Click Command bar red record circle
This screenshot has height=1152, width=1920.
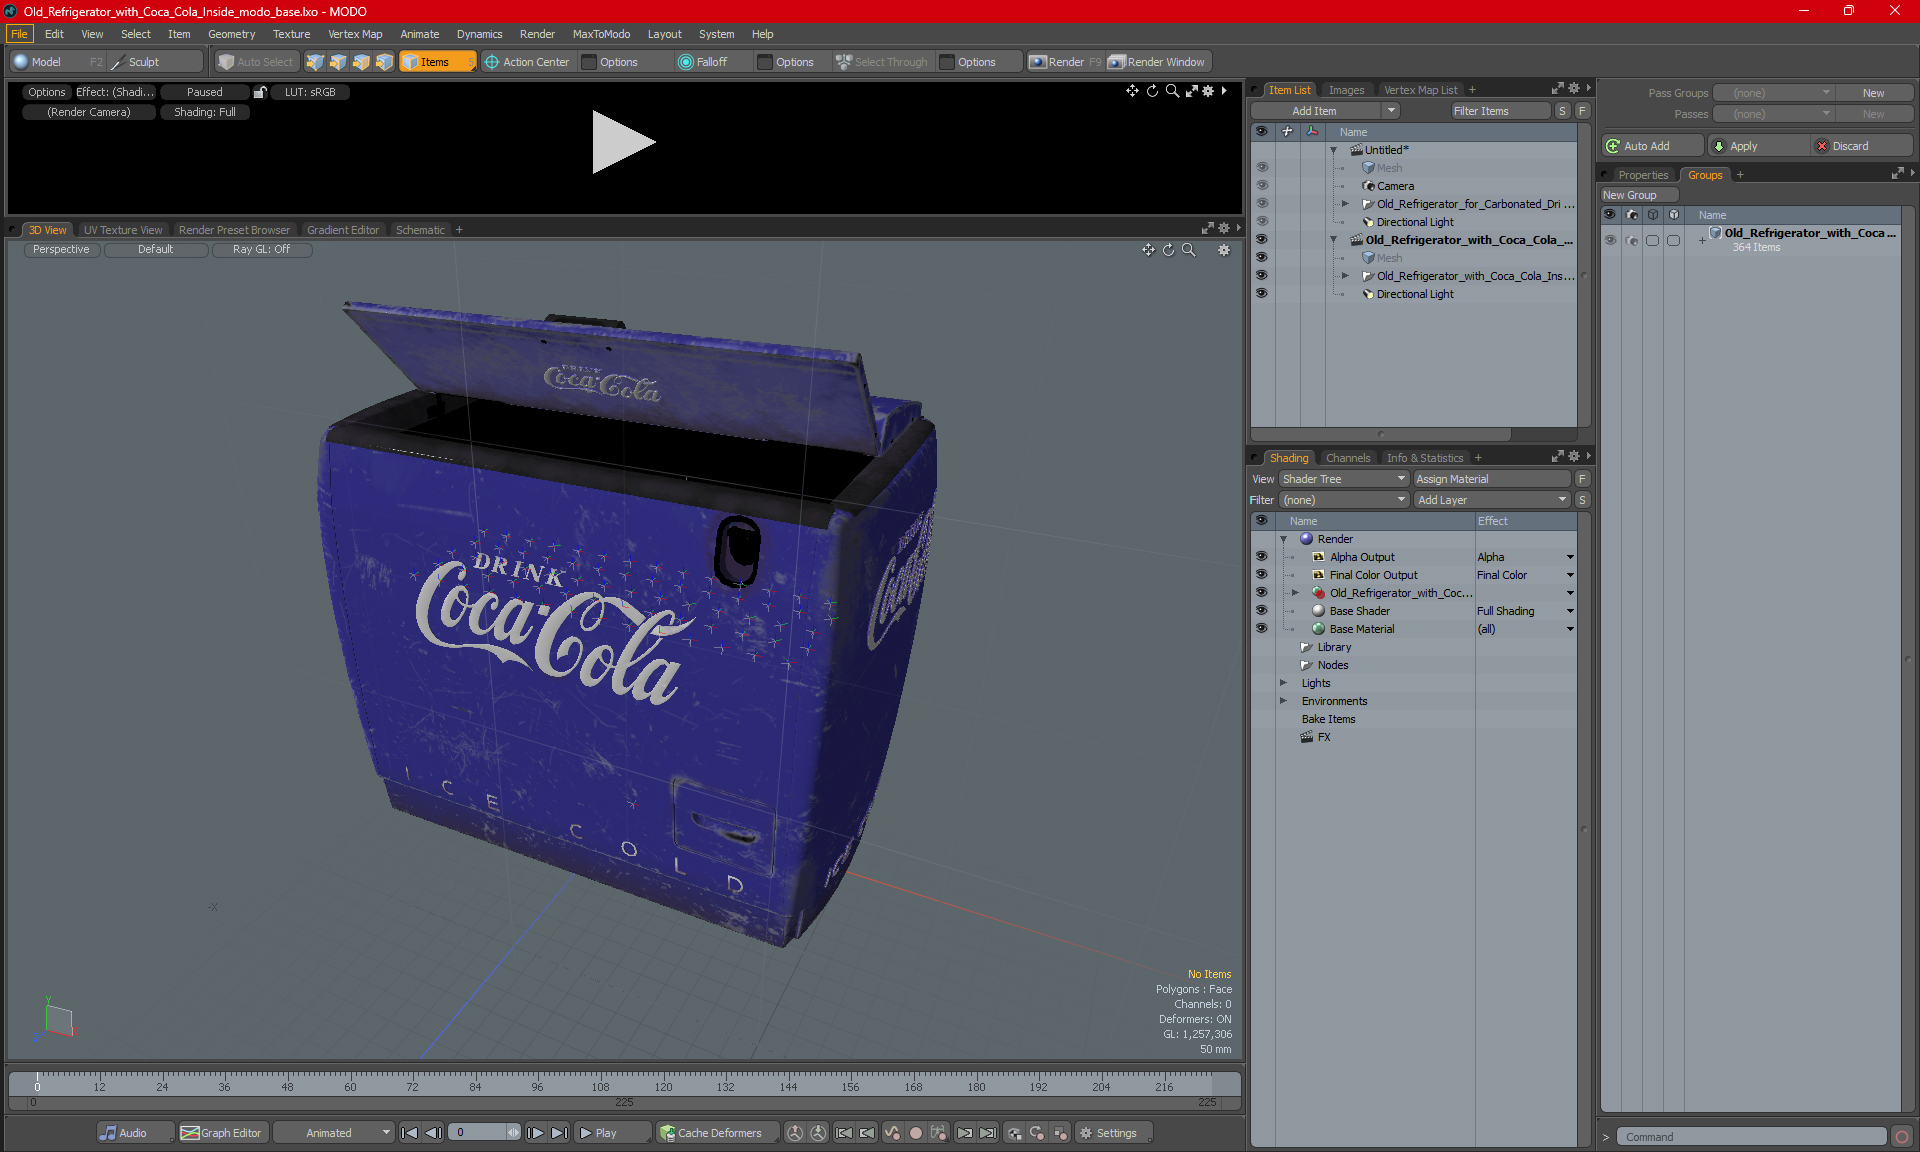tap(1902, 1137)
